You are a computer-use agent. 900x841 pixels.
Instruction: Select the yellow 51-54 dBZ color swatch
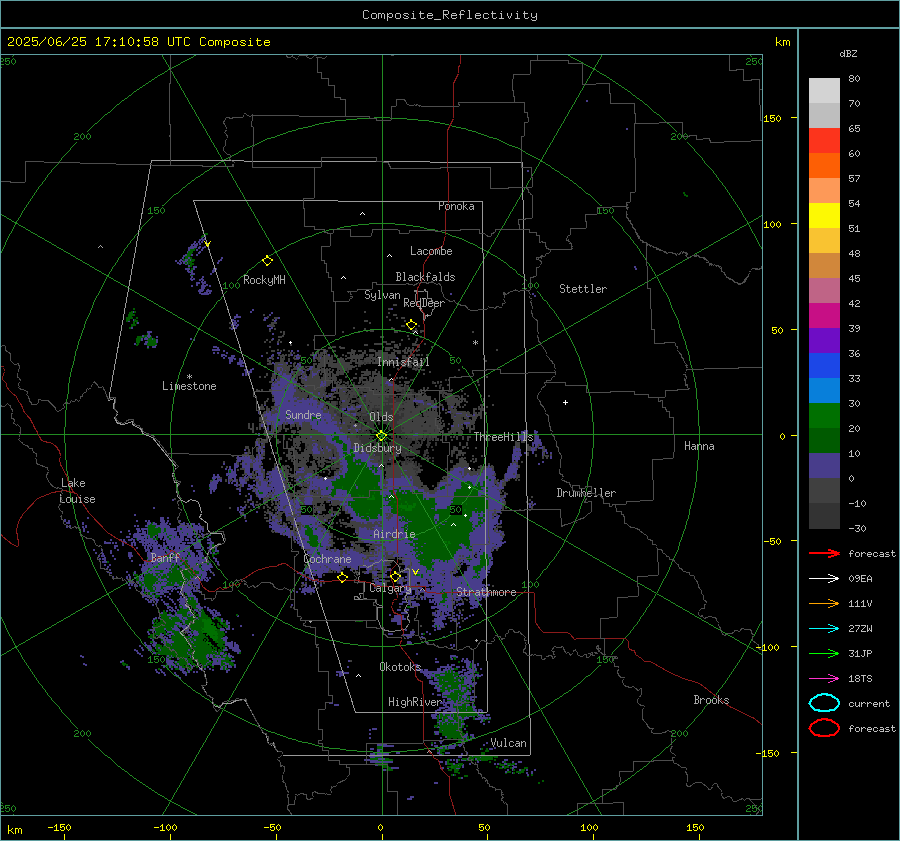pyautogui.click(x=824, y=216)
